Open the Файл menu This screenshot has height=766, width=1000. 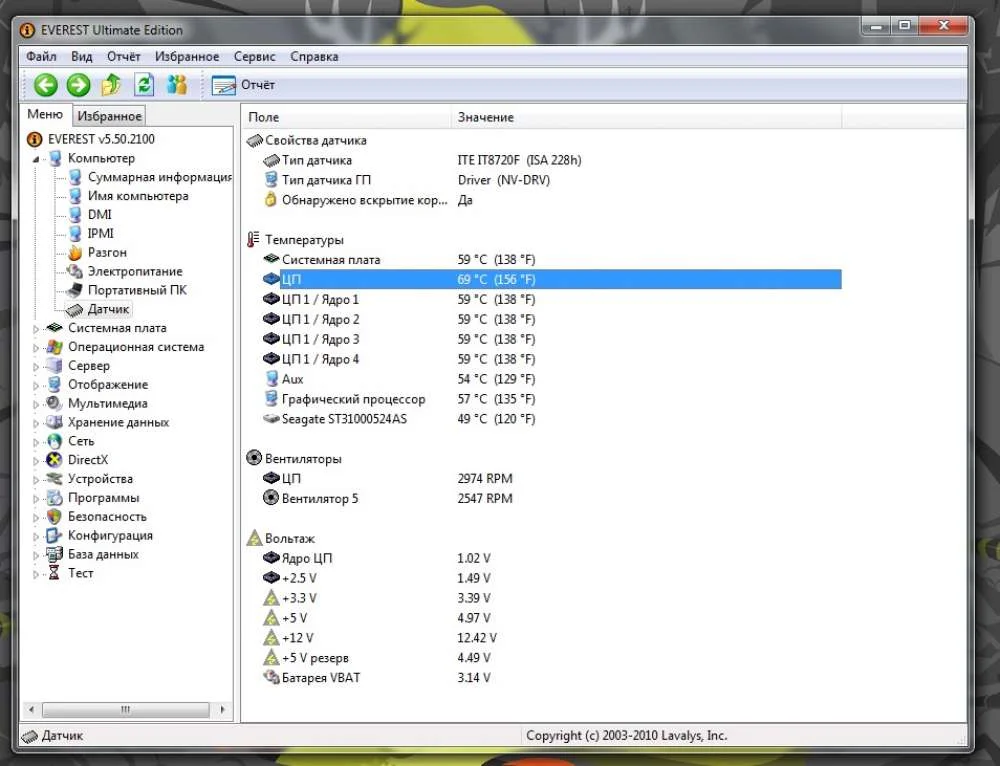tap(41, 57)
